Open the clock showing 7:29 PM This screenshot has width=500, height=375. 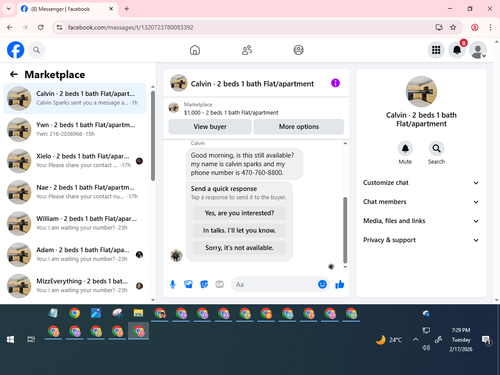(x=461, y=340)
